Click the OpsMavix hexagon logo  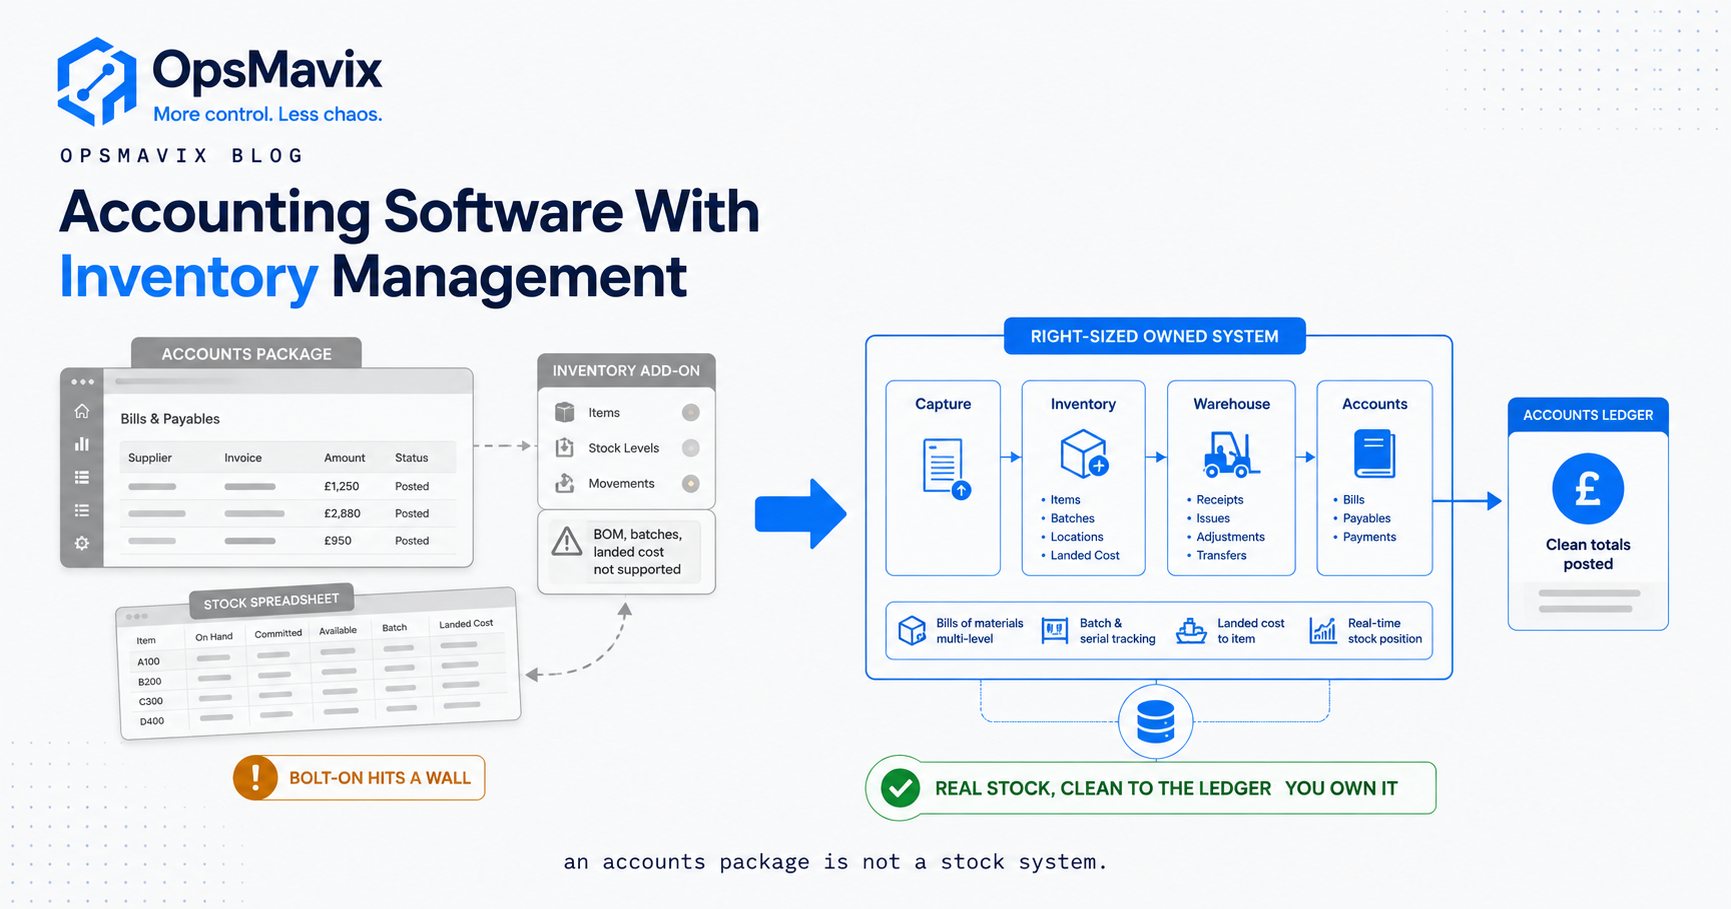pos(96,82)
